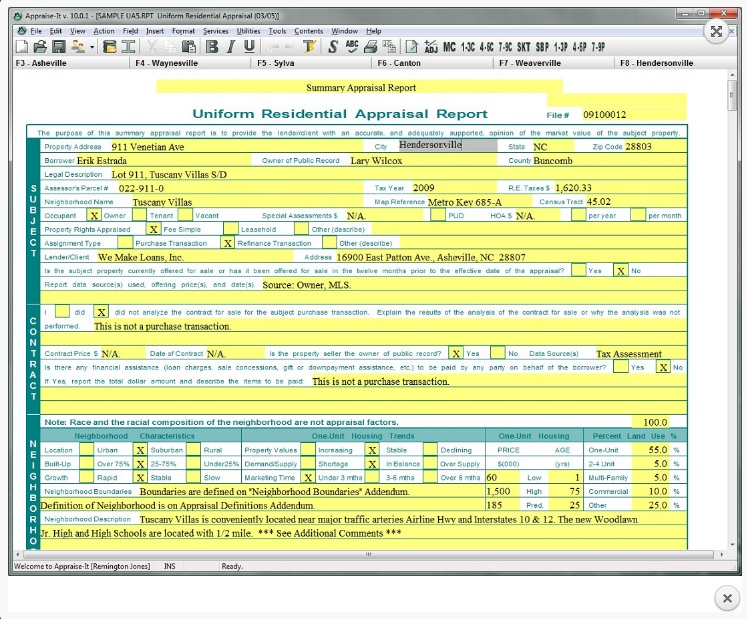Select the F3 - Asheville shortcut

click(41, 63)
